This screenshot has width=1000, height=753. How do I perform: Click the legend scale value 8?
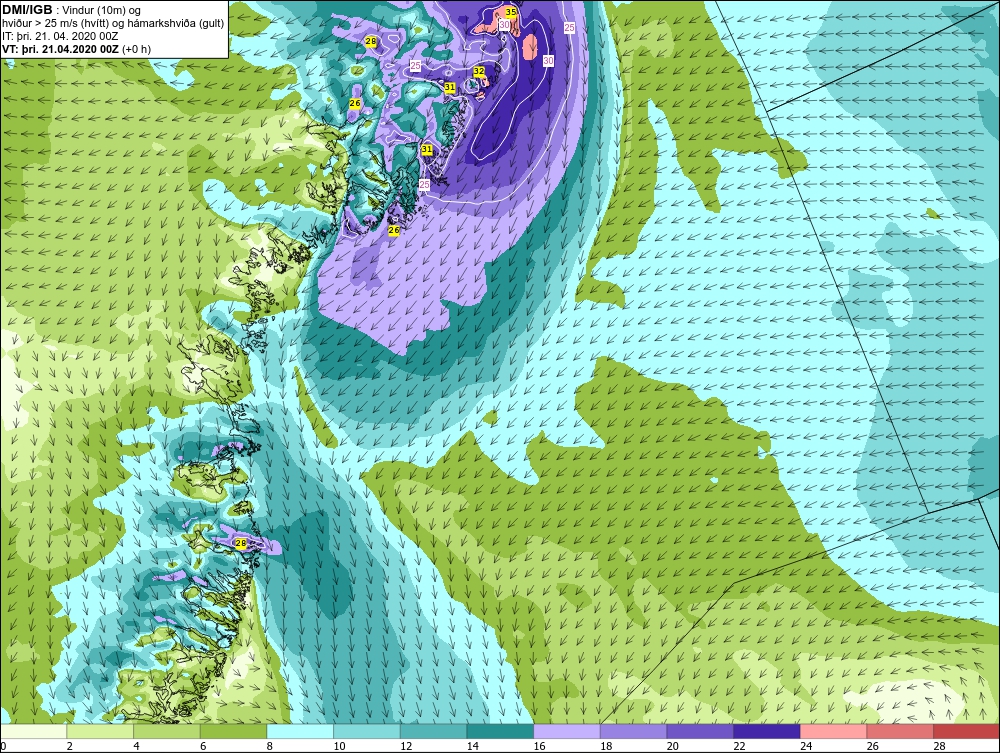(x=269, y=746)
